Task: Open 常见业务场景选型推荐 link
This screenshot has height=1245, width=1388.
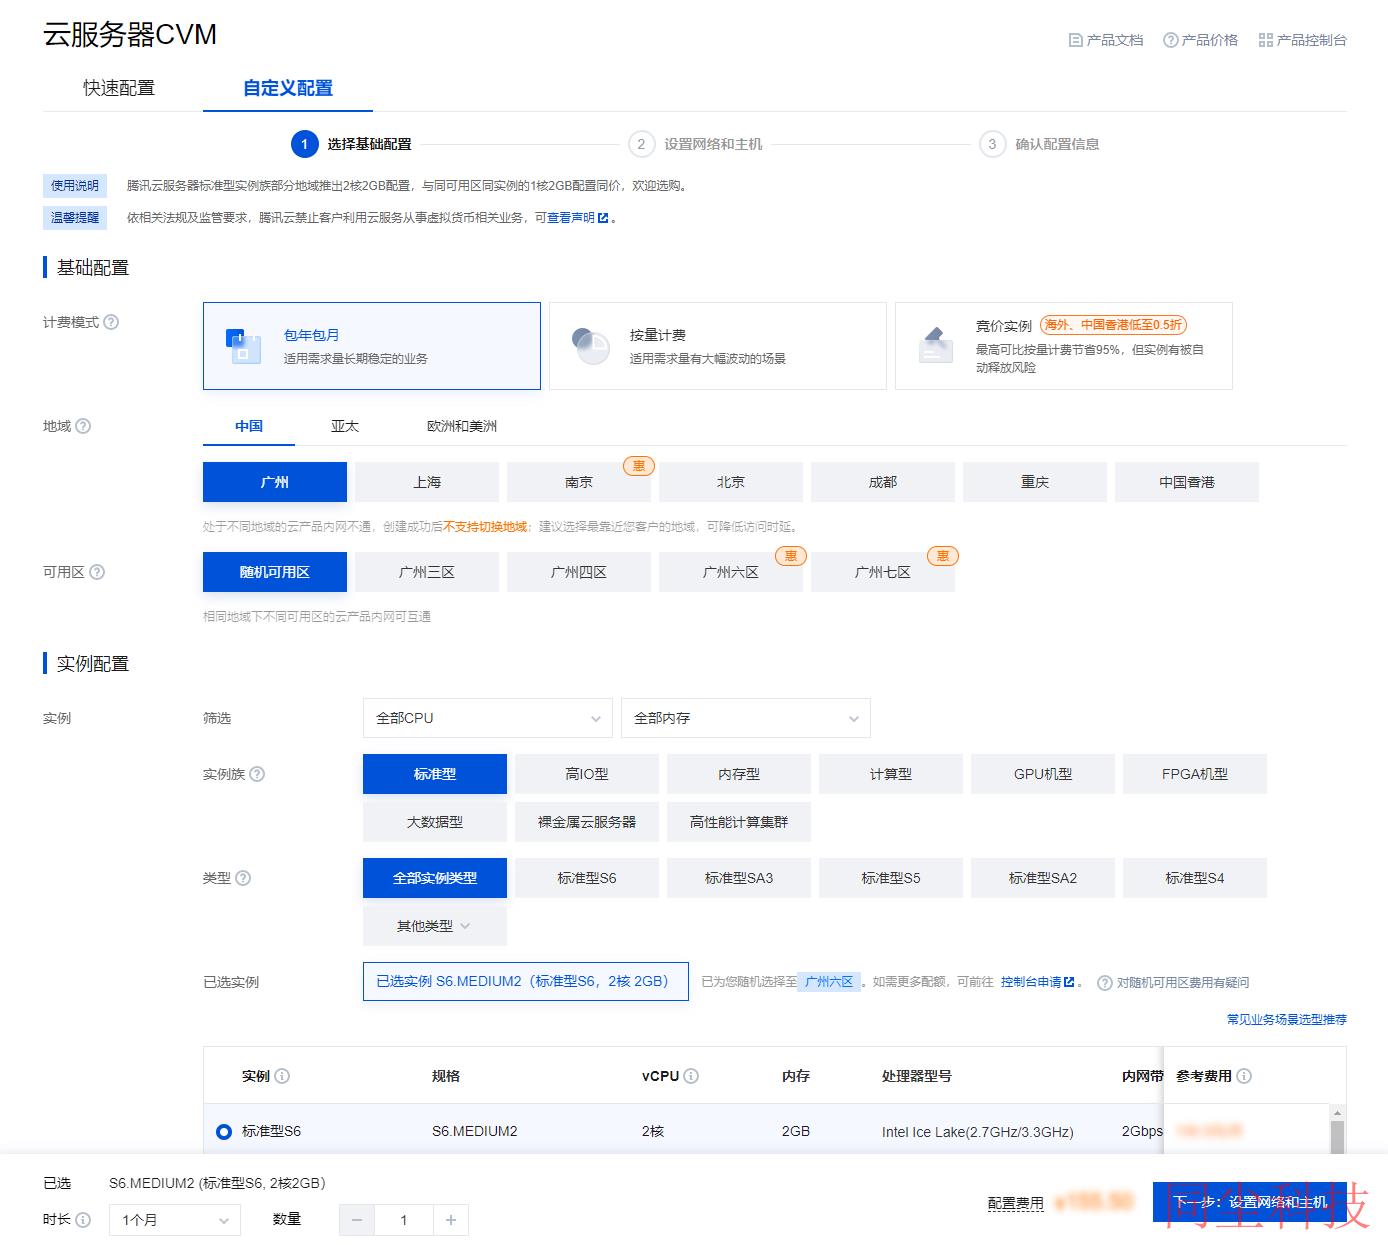Action: [x=1287, y=1019]
